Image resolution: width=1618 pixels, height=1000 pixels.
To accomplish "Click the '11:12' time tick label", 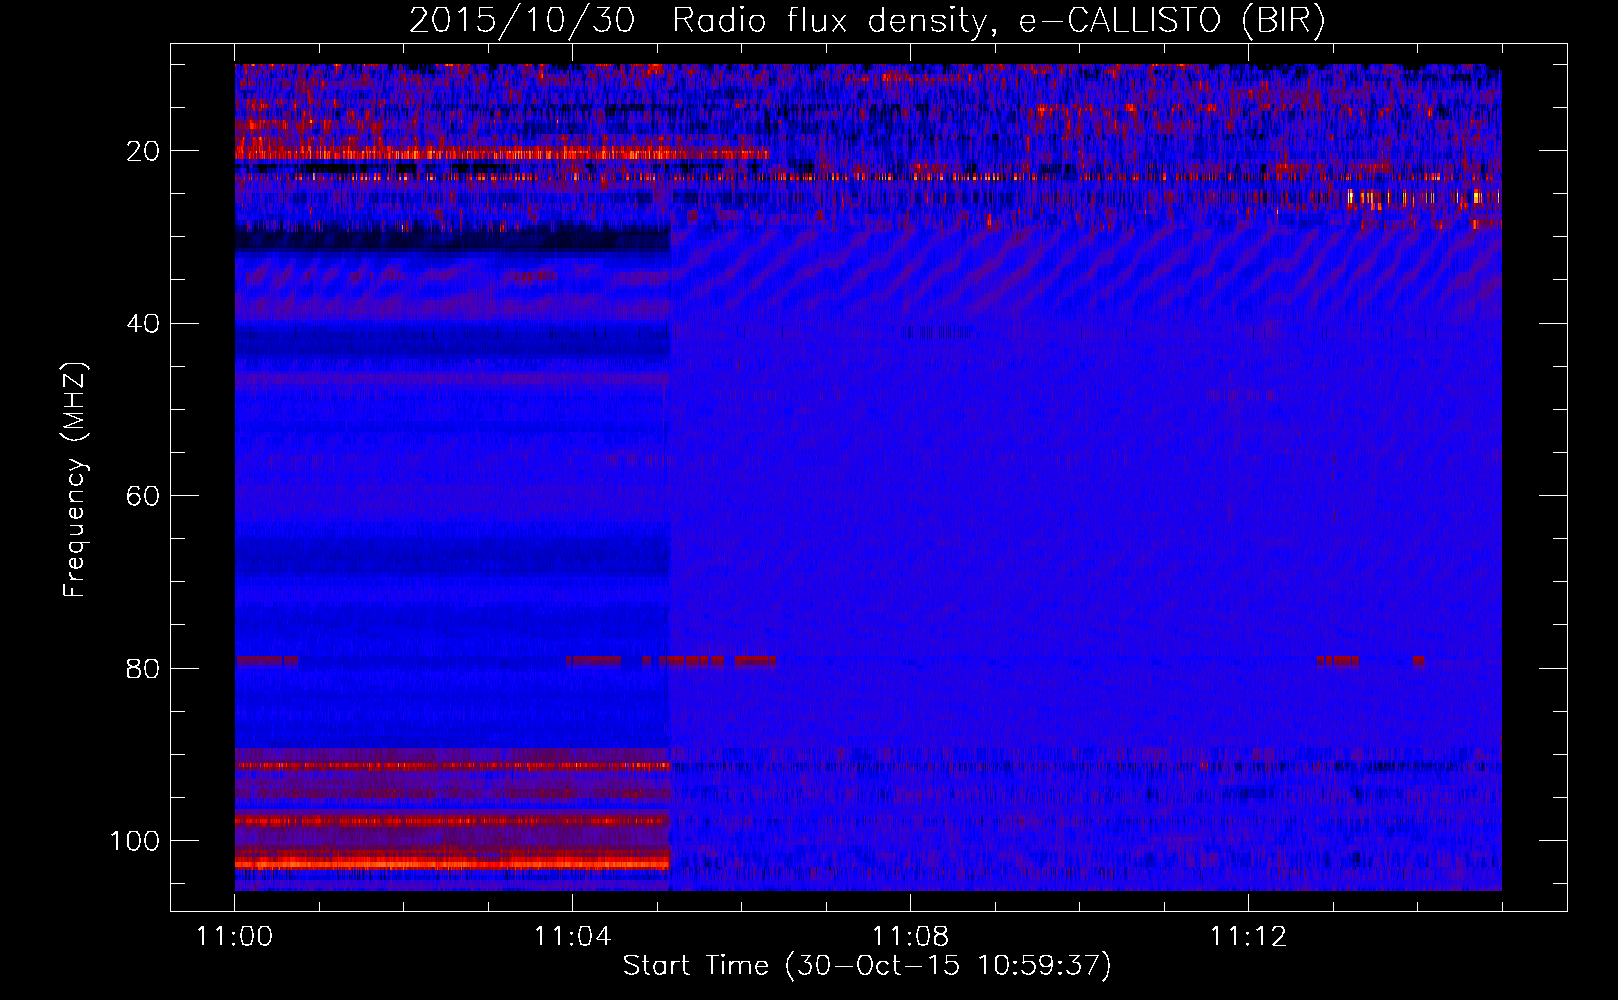I will (1248, 937).
